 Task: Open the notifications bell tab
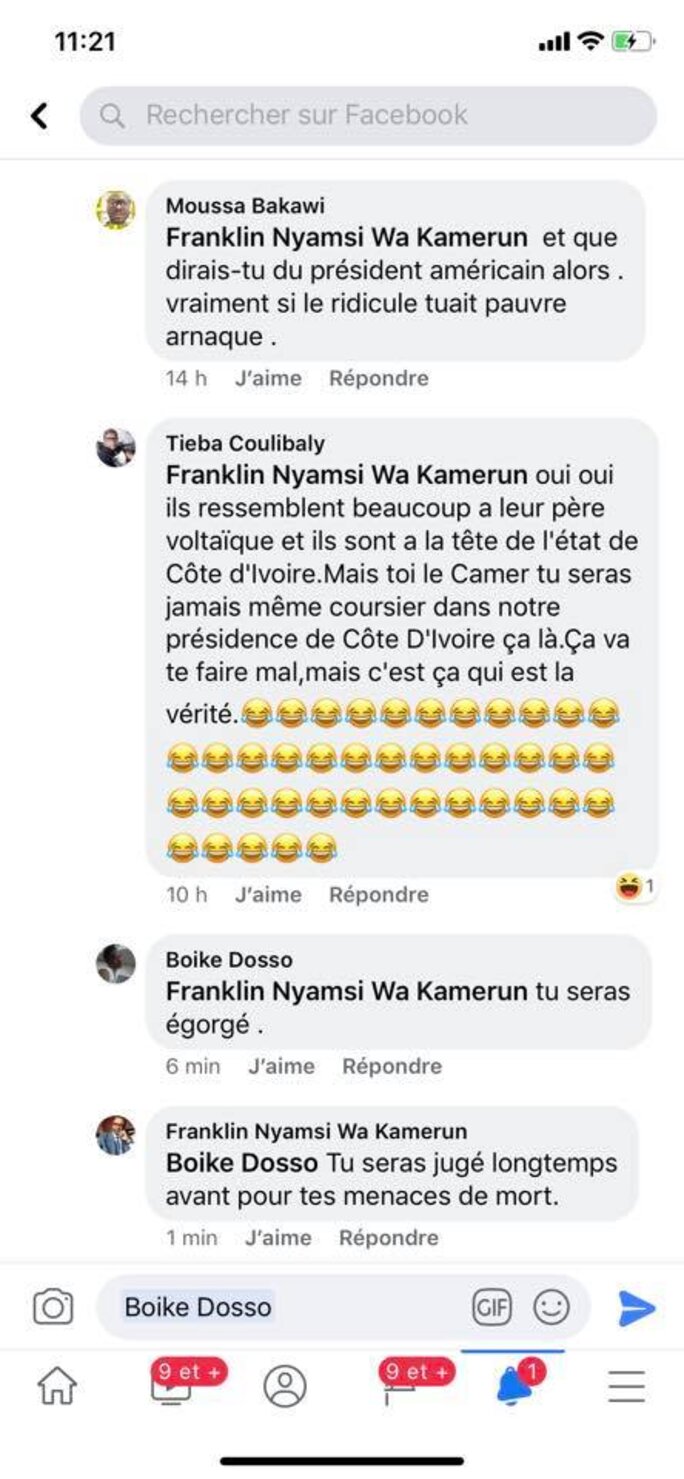click(514, 1385)
